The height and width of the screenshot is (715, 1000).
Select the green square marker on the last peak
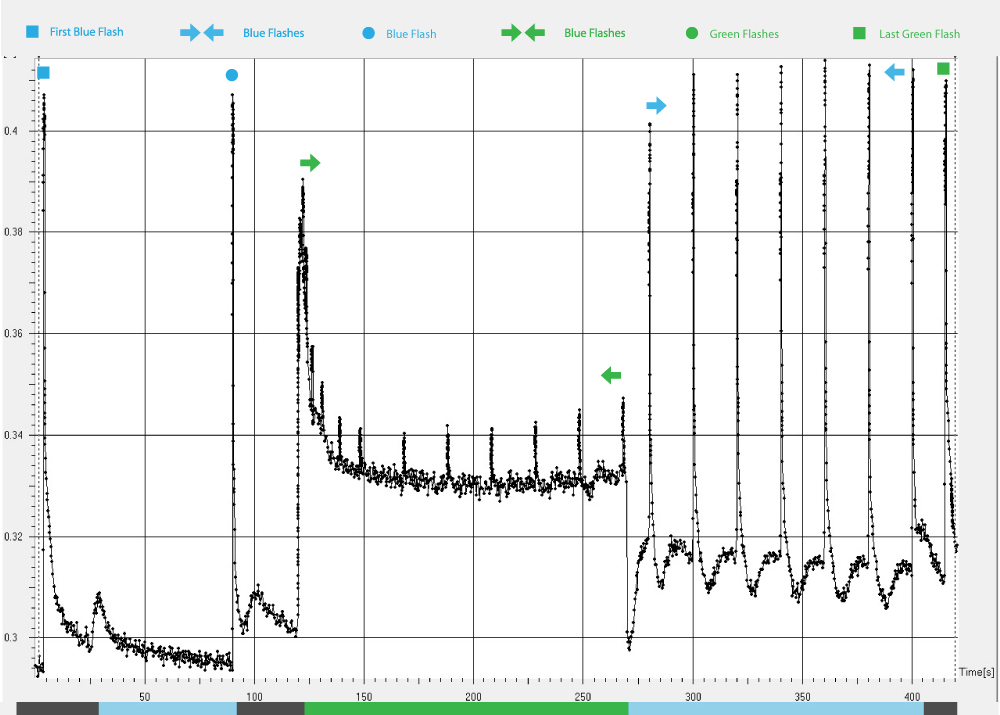pyautogui.click(x=943, y=68)
